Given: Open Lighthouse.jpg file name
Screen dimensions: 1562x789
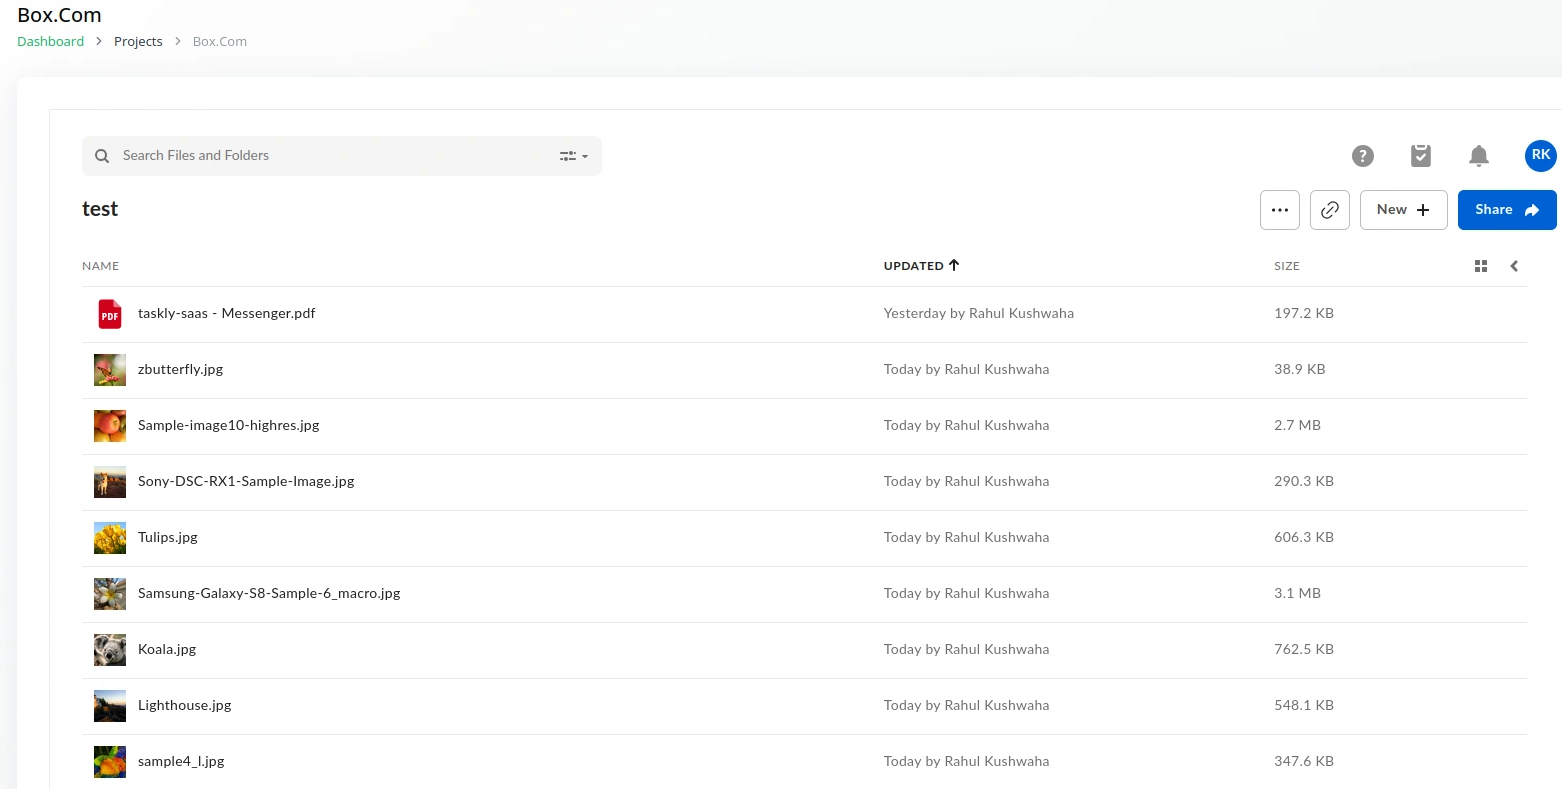Looking at the screenshot, I should tap(185, 705).
